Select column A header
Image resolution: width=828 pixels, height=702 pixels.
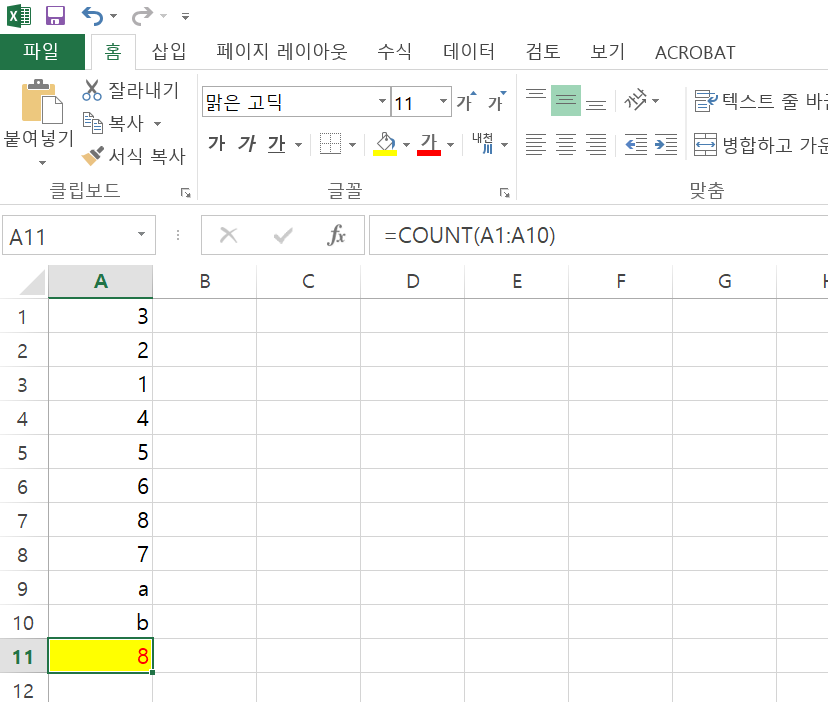coord(100,282)
